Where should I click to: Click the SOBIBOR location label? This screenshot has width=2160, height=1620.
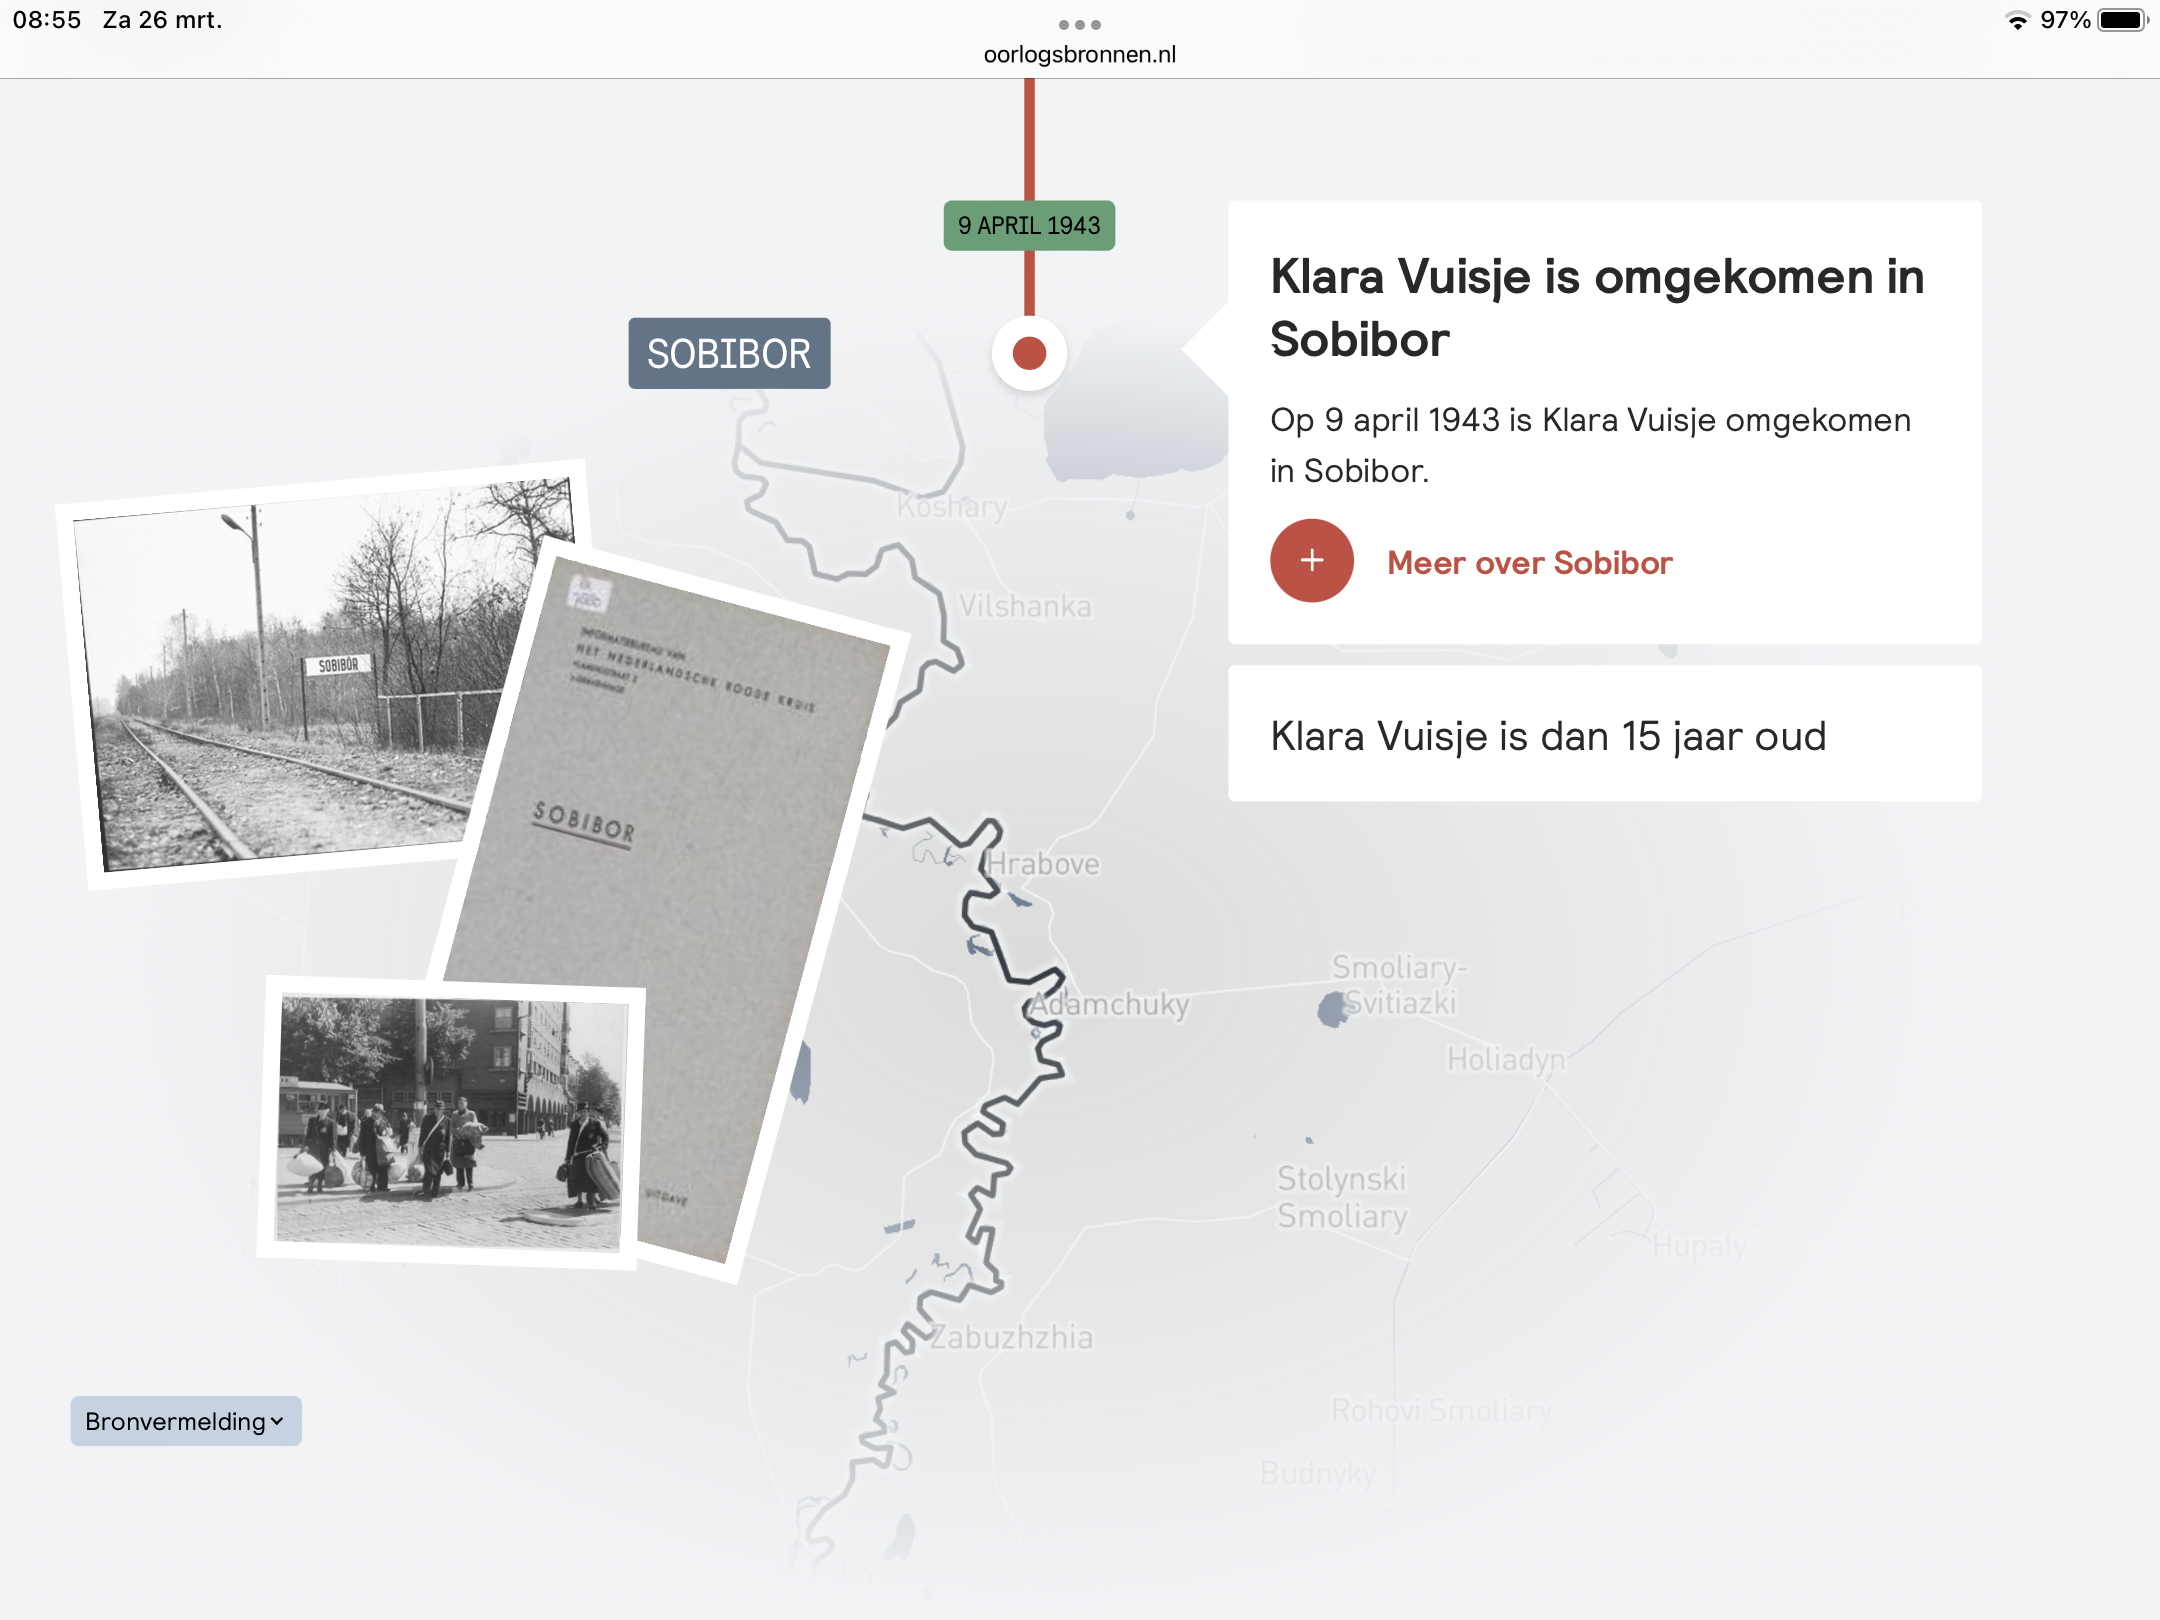(729, 353)
